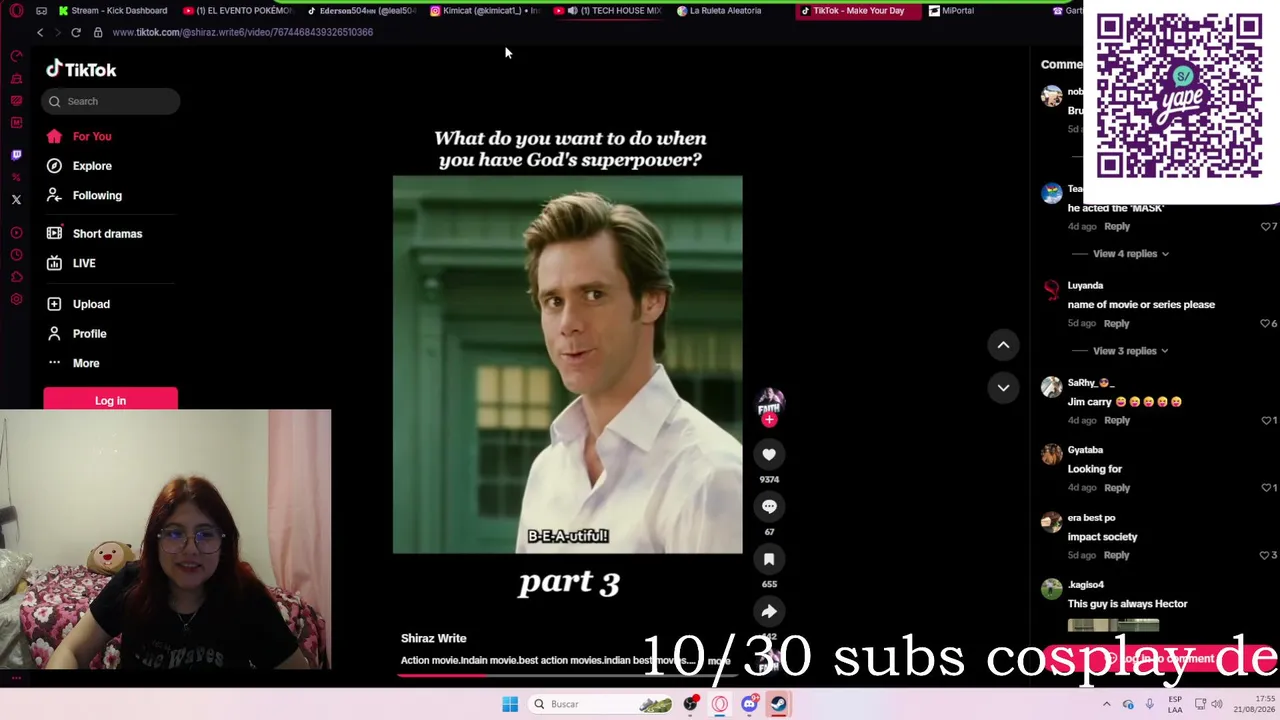Image resolution: width=1280 pixels, height=720 pixels.
Task: Pause the playing Jim Carrey video
Action: [568, 365]
